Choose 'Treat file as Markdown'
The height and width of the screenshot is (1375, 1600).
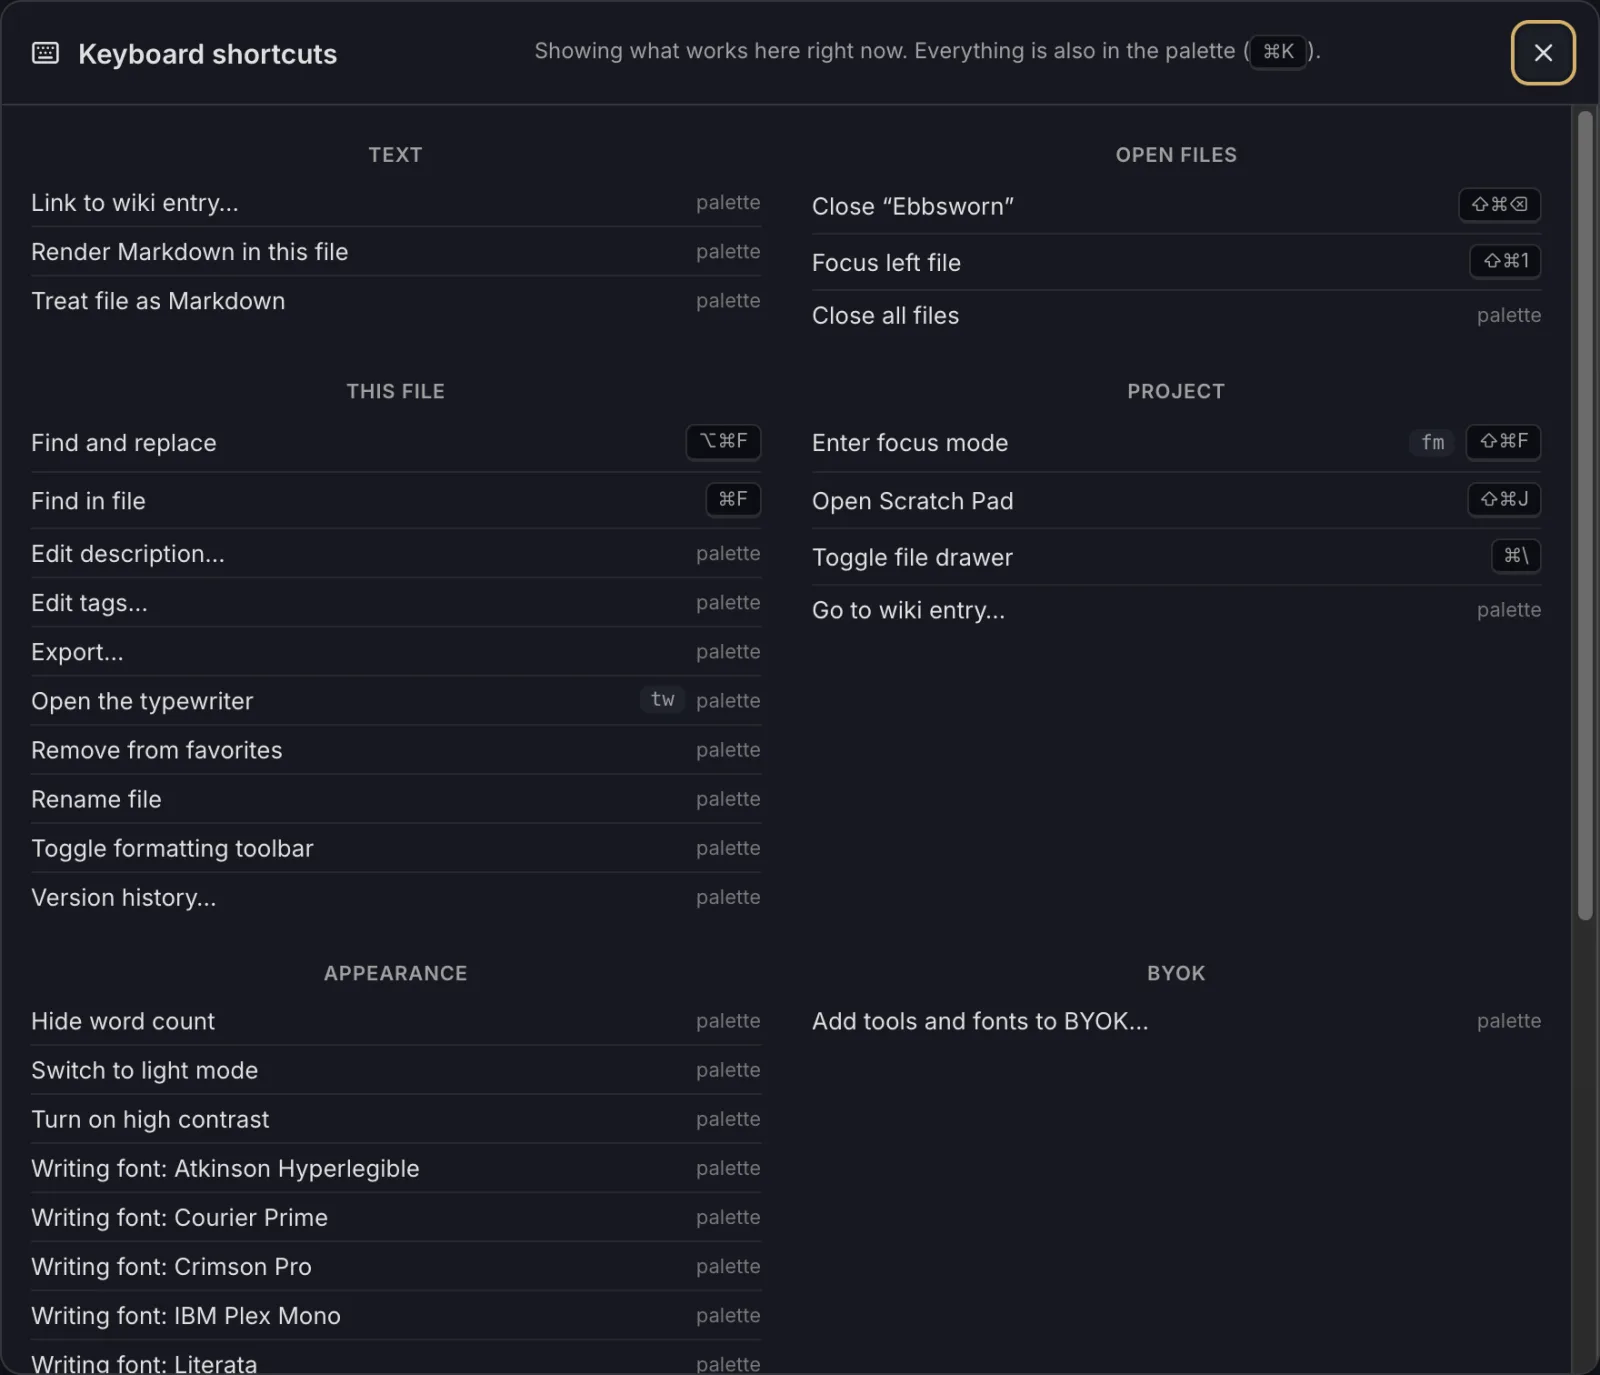(x=396, y=301)
